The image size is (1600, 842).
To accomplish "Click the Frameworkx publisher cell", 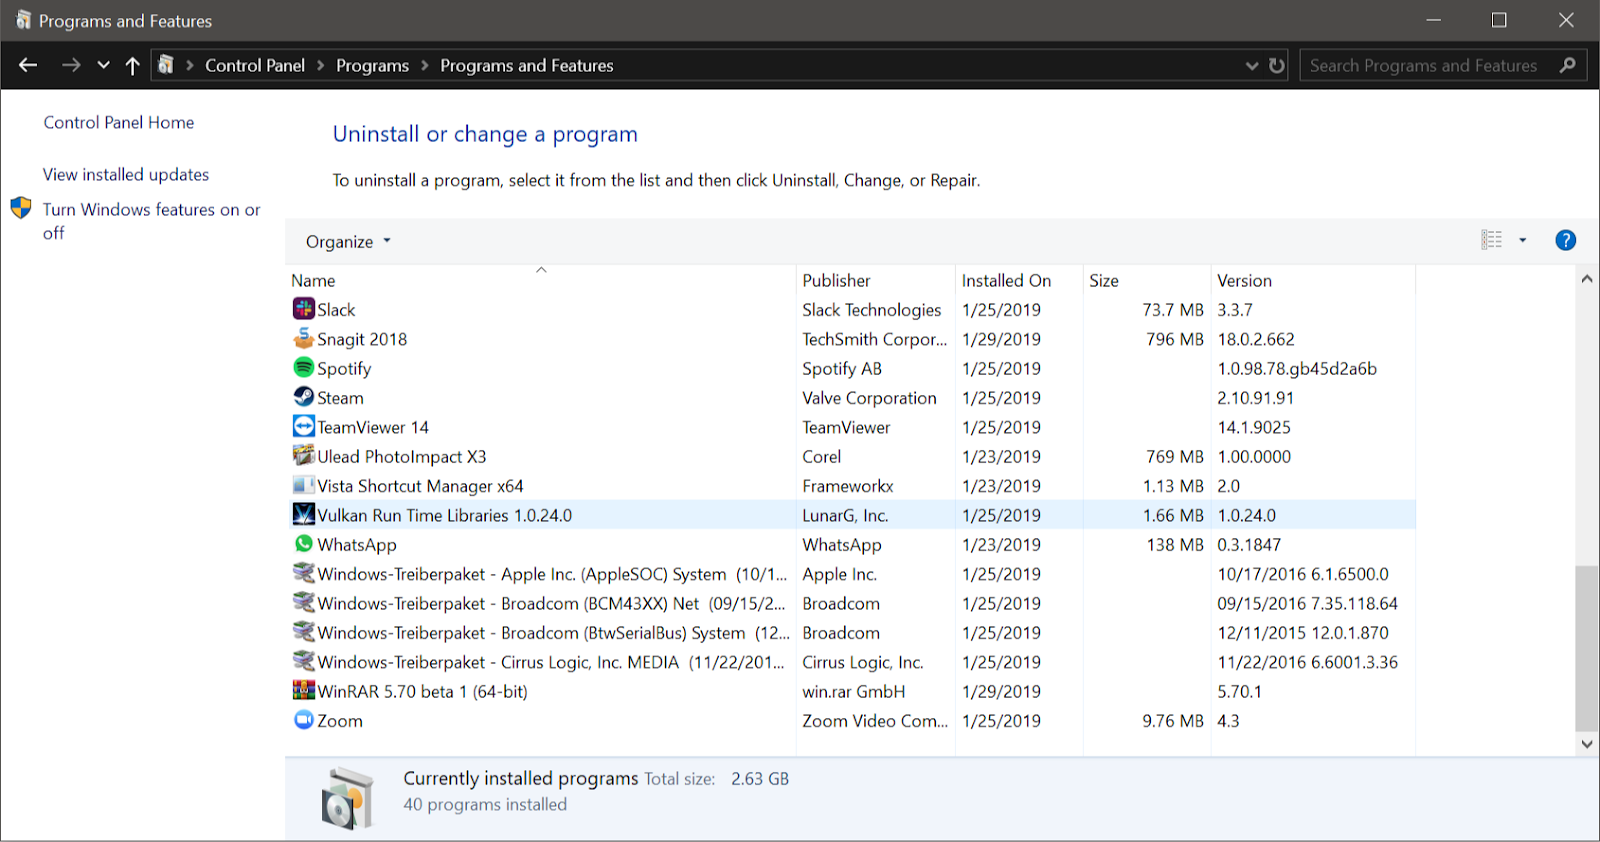I will coord(848,486).
